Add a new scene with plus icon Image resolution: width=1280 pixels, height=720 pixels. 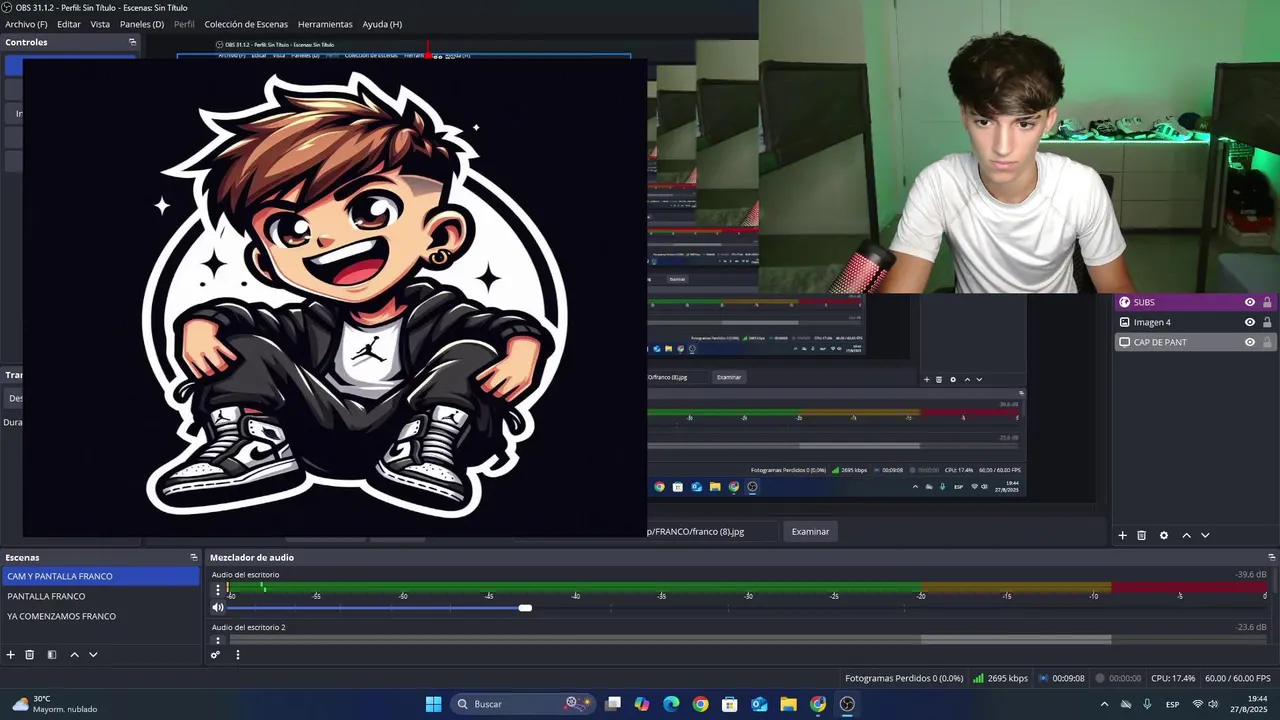coord(11,655)
